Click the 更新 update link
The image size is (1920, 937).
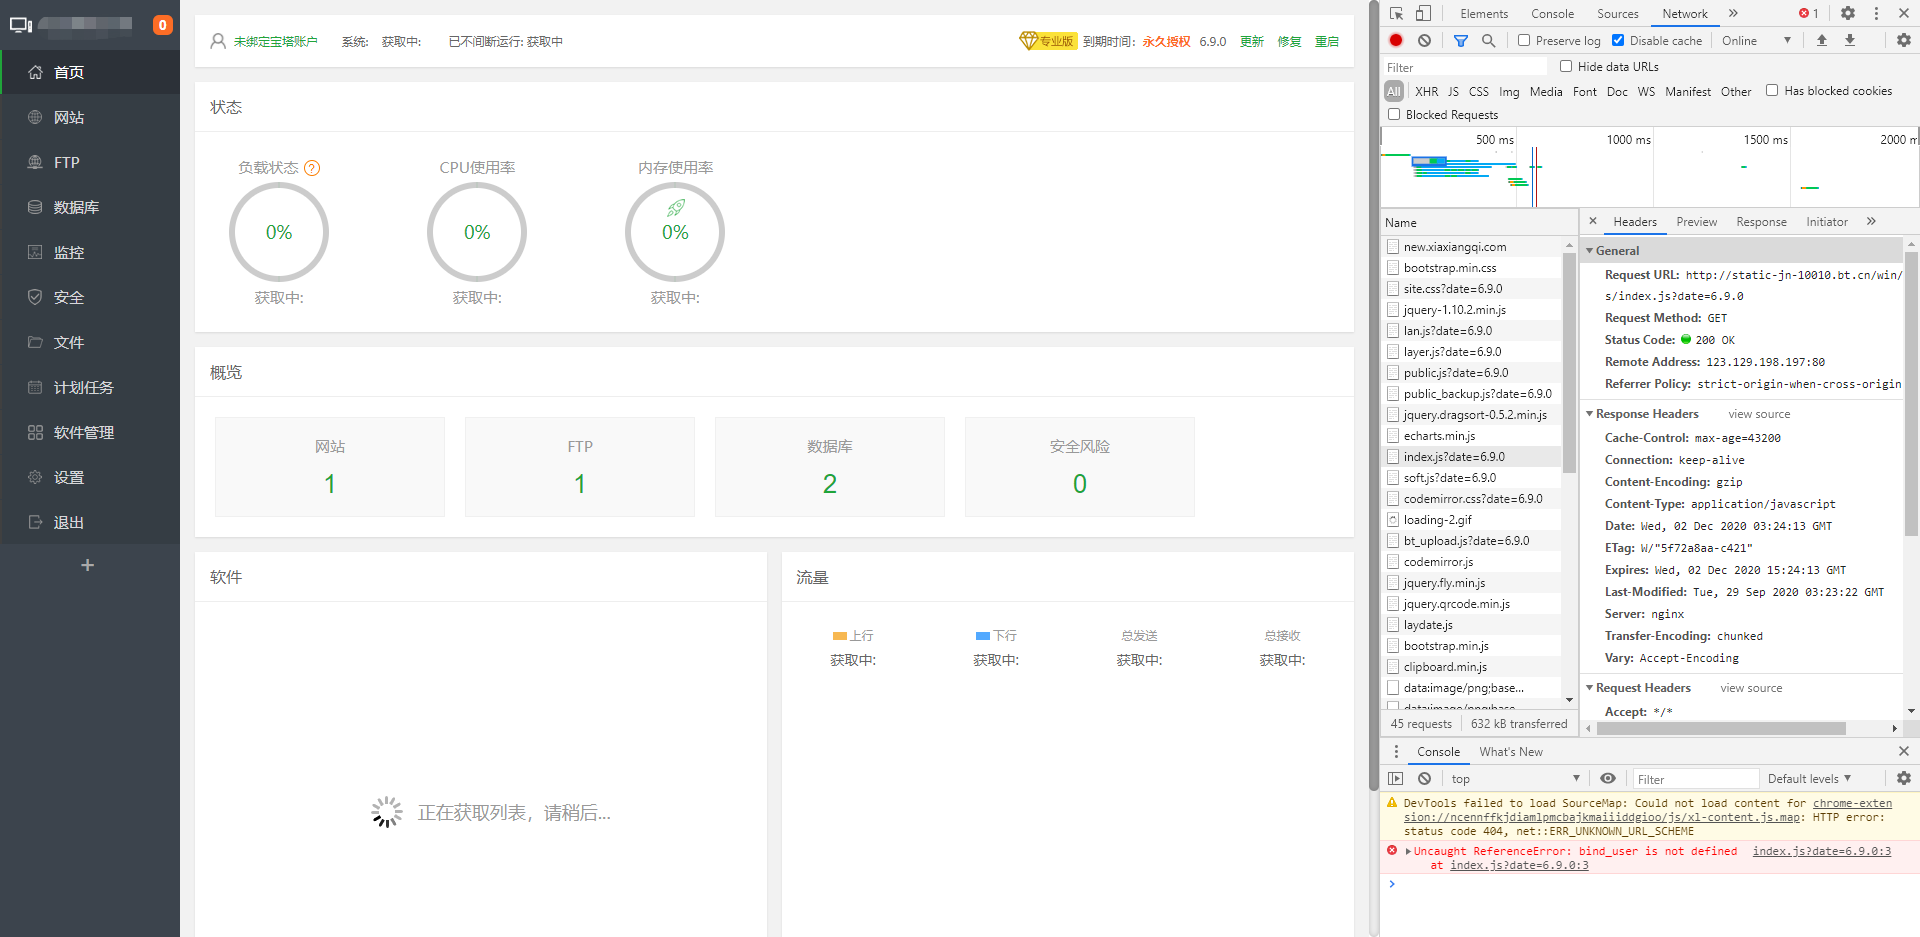coord(1252,41)
